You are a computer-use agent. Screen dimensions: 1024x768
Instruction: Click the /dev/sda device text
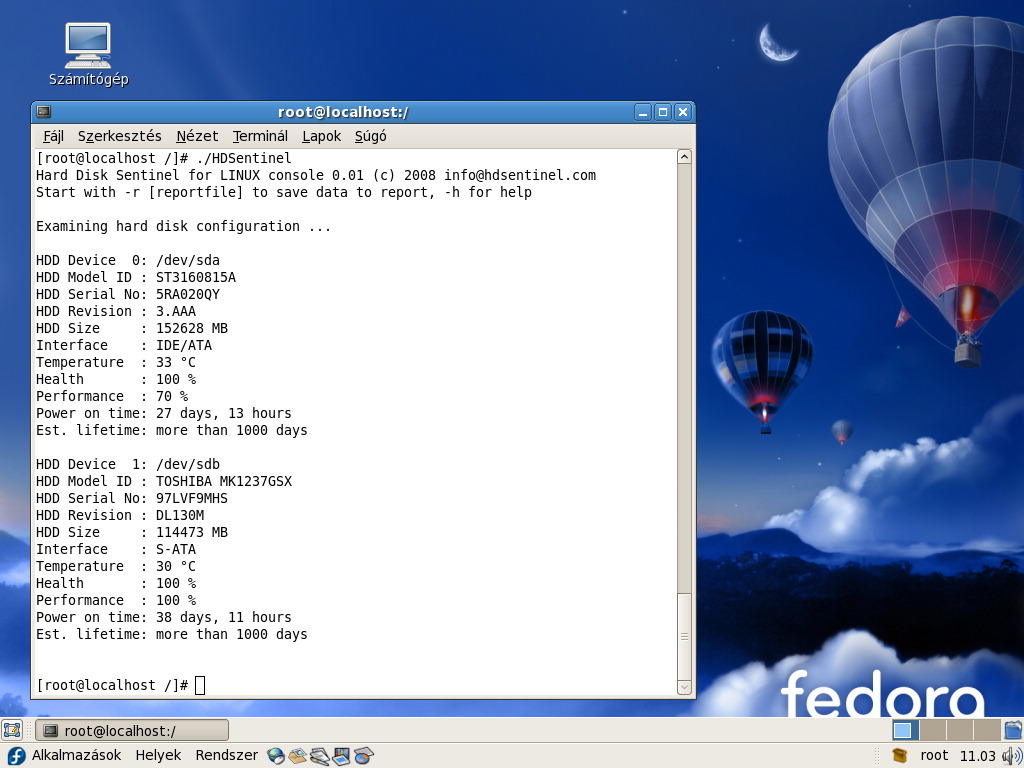point(188,260)
